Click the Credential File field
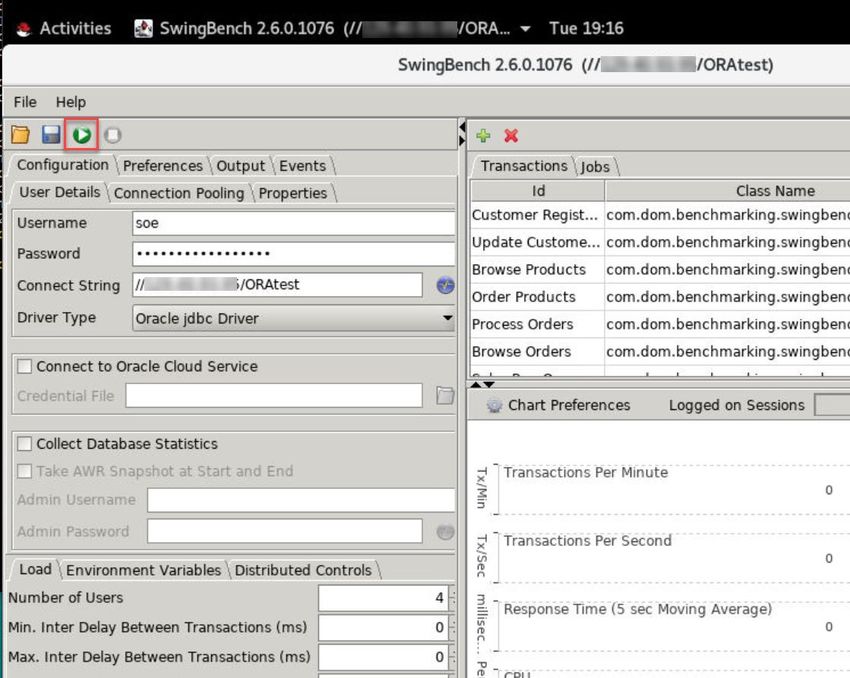 274,396
